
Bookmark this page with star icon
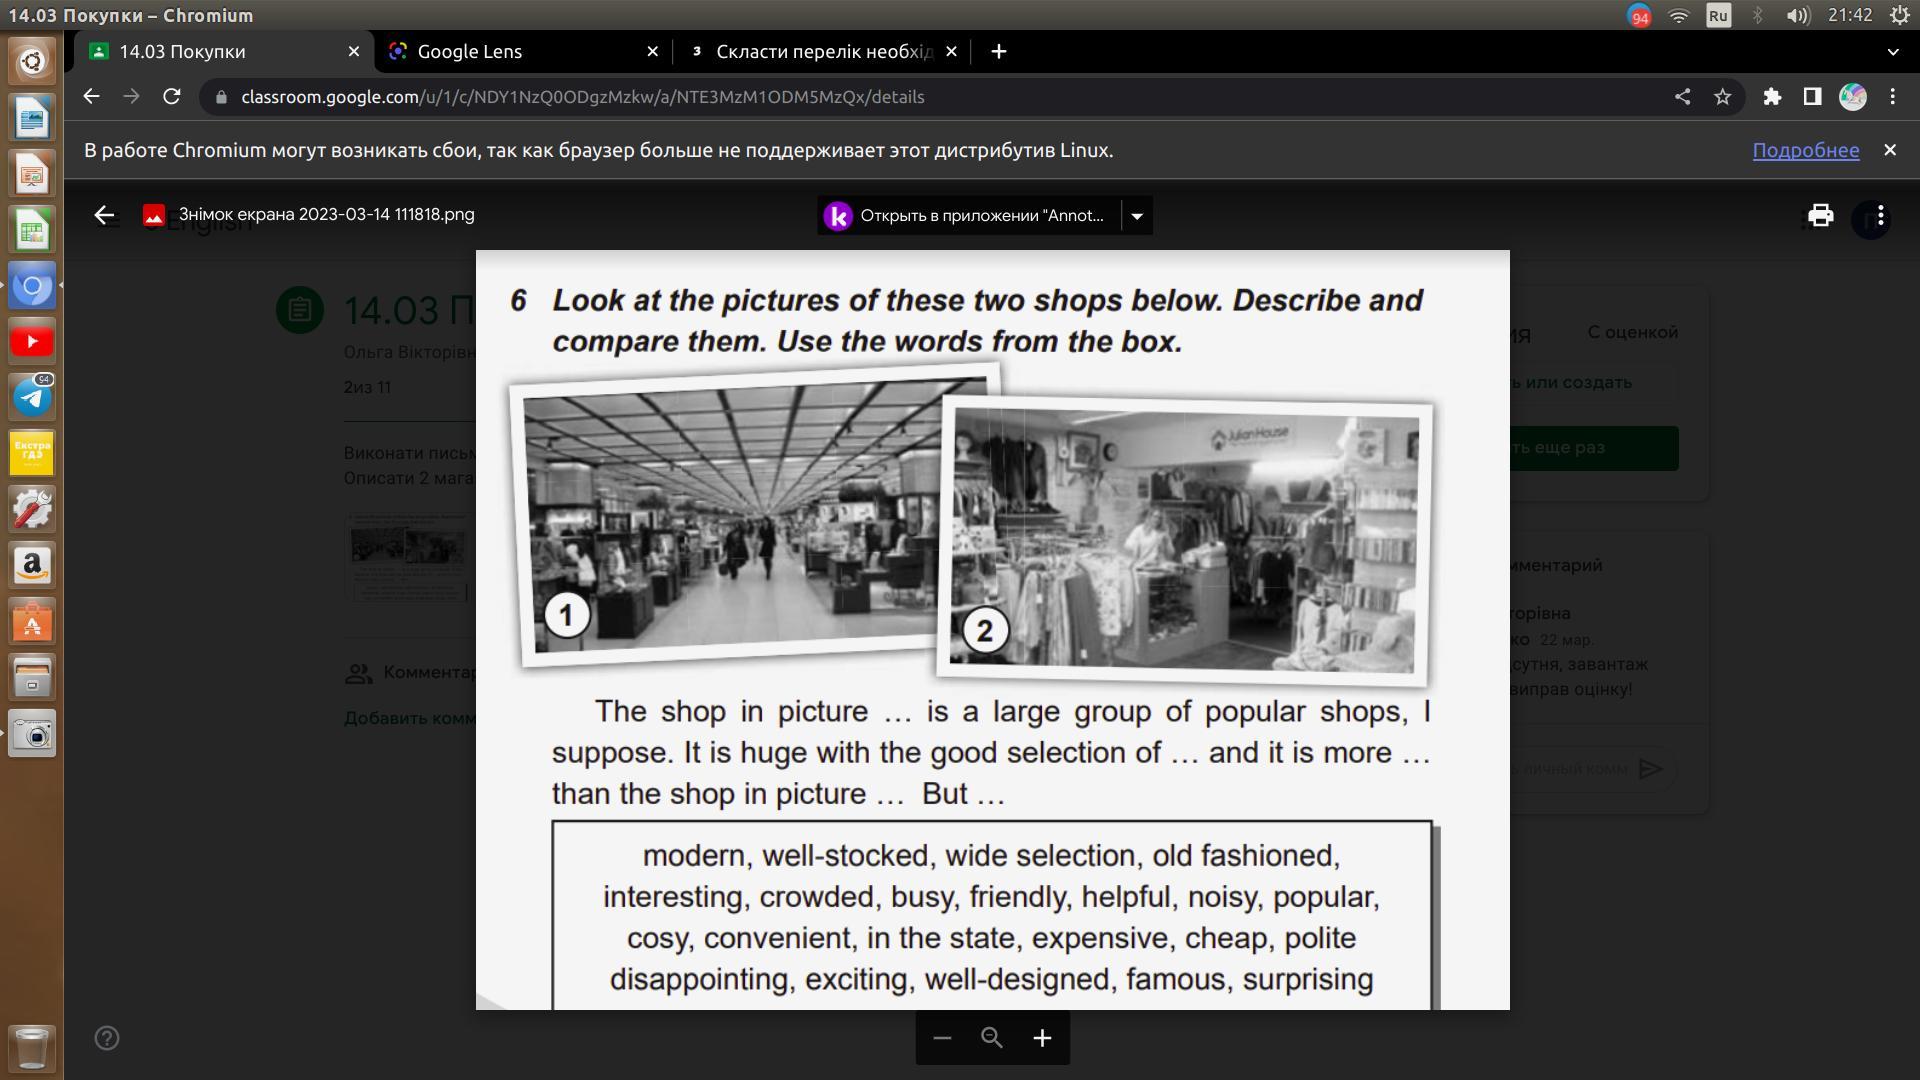1722,97
